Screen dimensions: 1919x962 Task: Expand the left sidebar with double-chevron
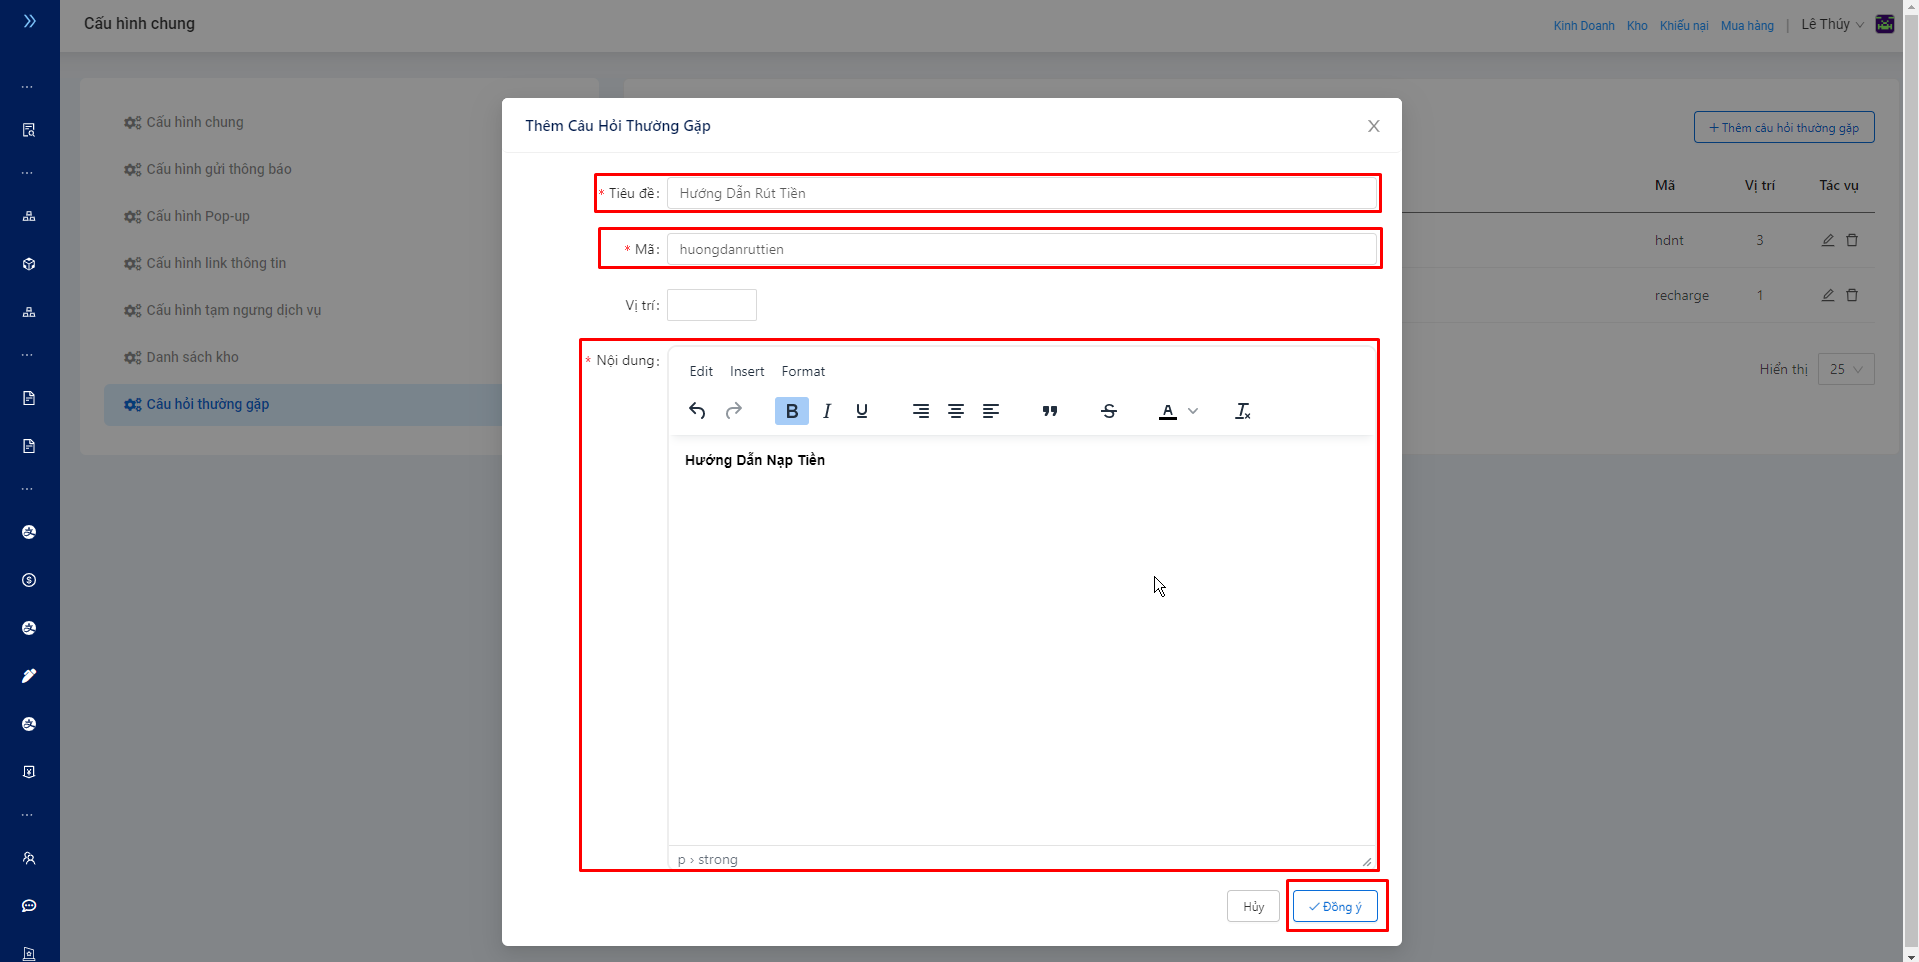(29, 21)
